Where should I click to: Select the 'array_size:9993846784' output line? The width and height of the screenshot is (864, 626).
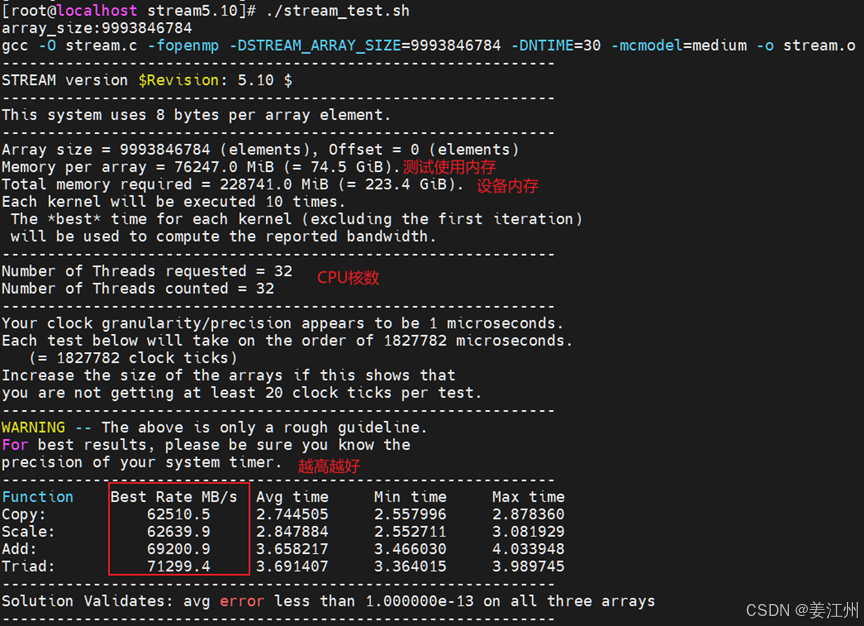pos(97,28)
